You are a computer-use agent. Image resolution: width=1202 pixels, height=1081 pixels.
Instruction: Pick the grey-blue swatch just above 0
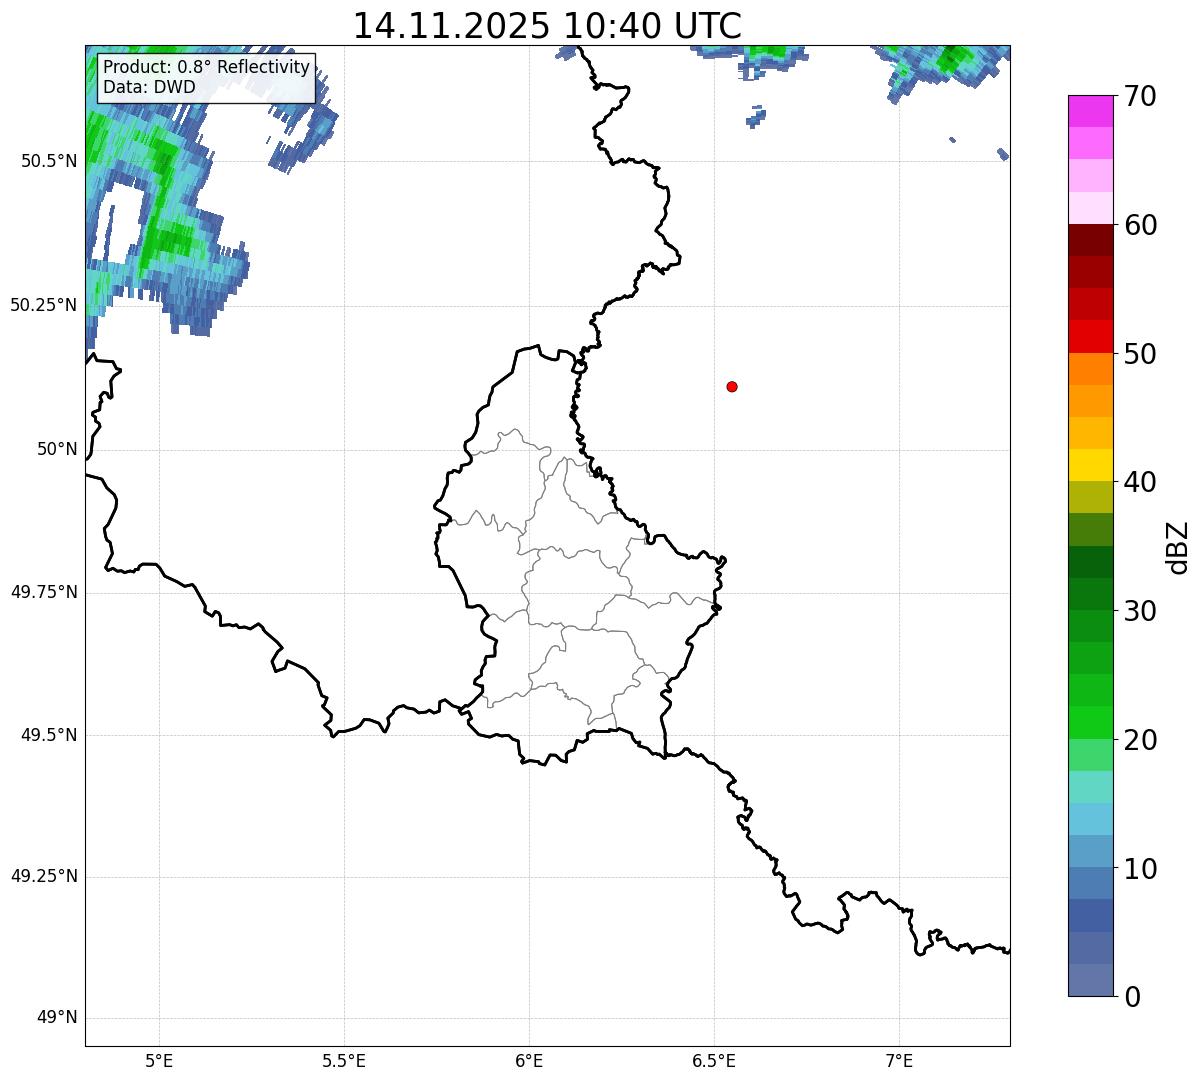coord(1091,979)
